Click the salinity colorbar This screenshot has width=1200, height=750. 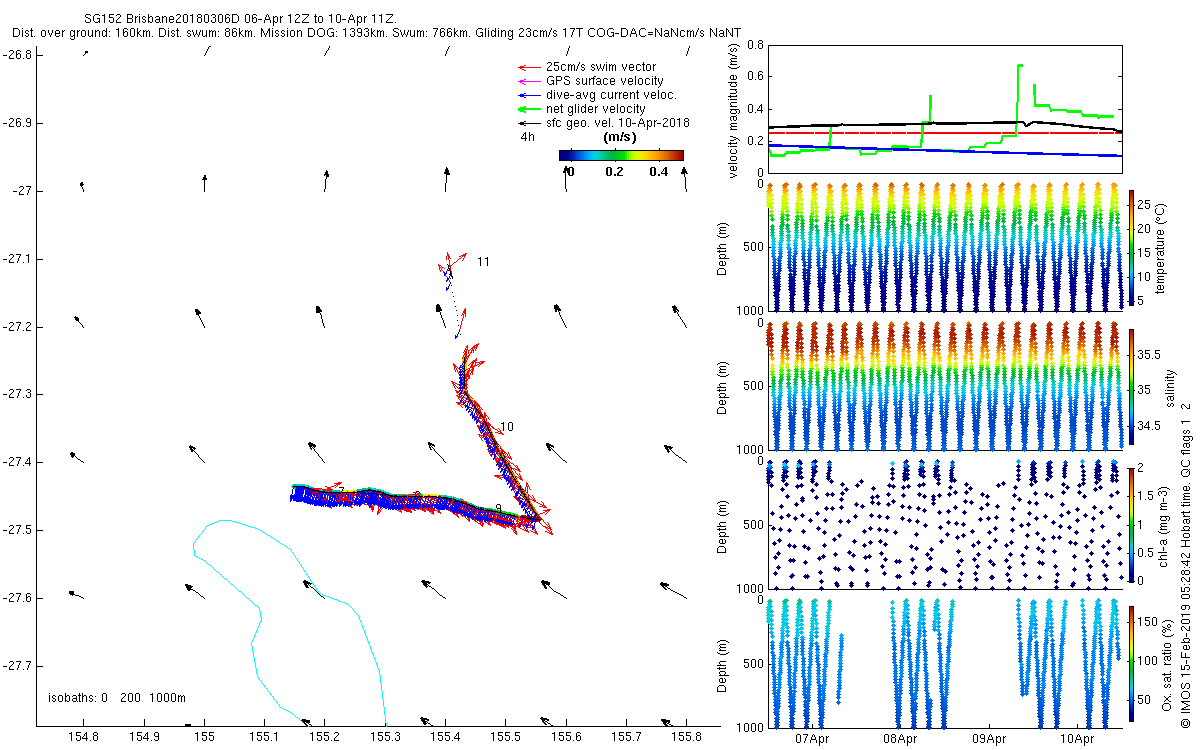click(1132, 386)
